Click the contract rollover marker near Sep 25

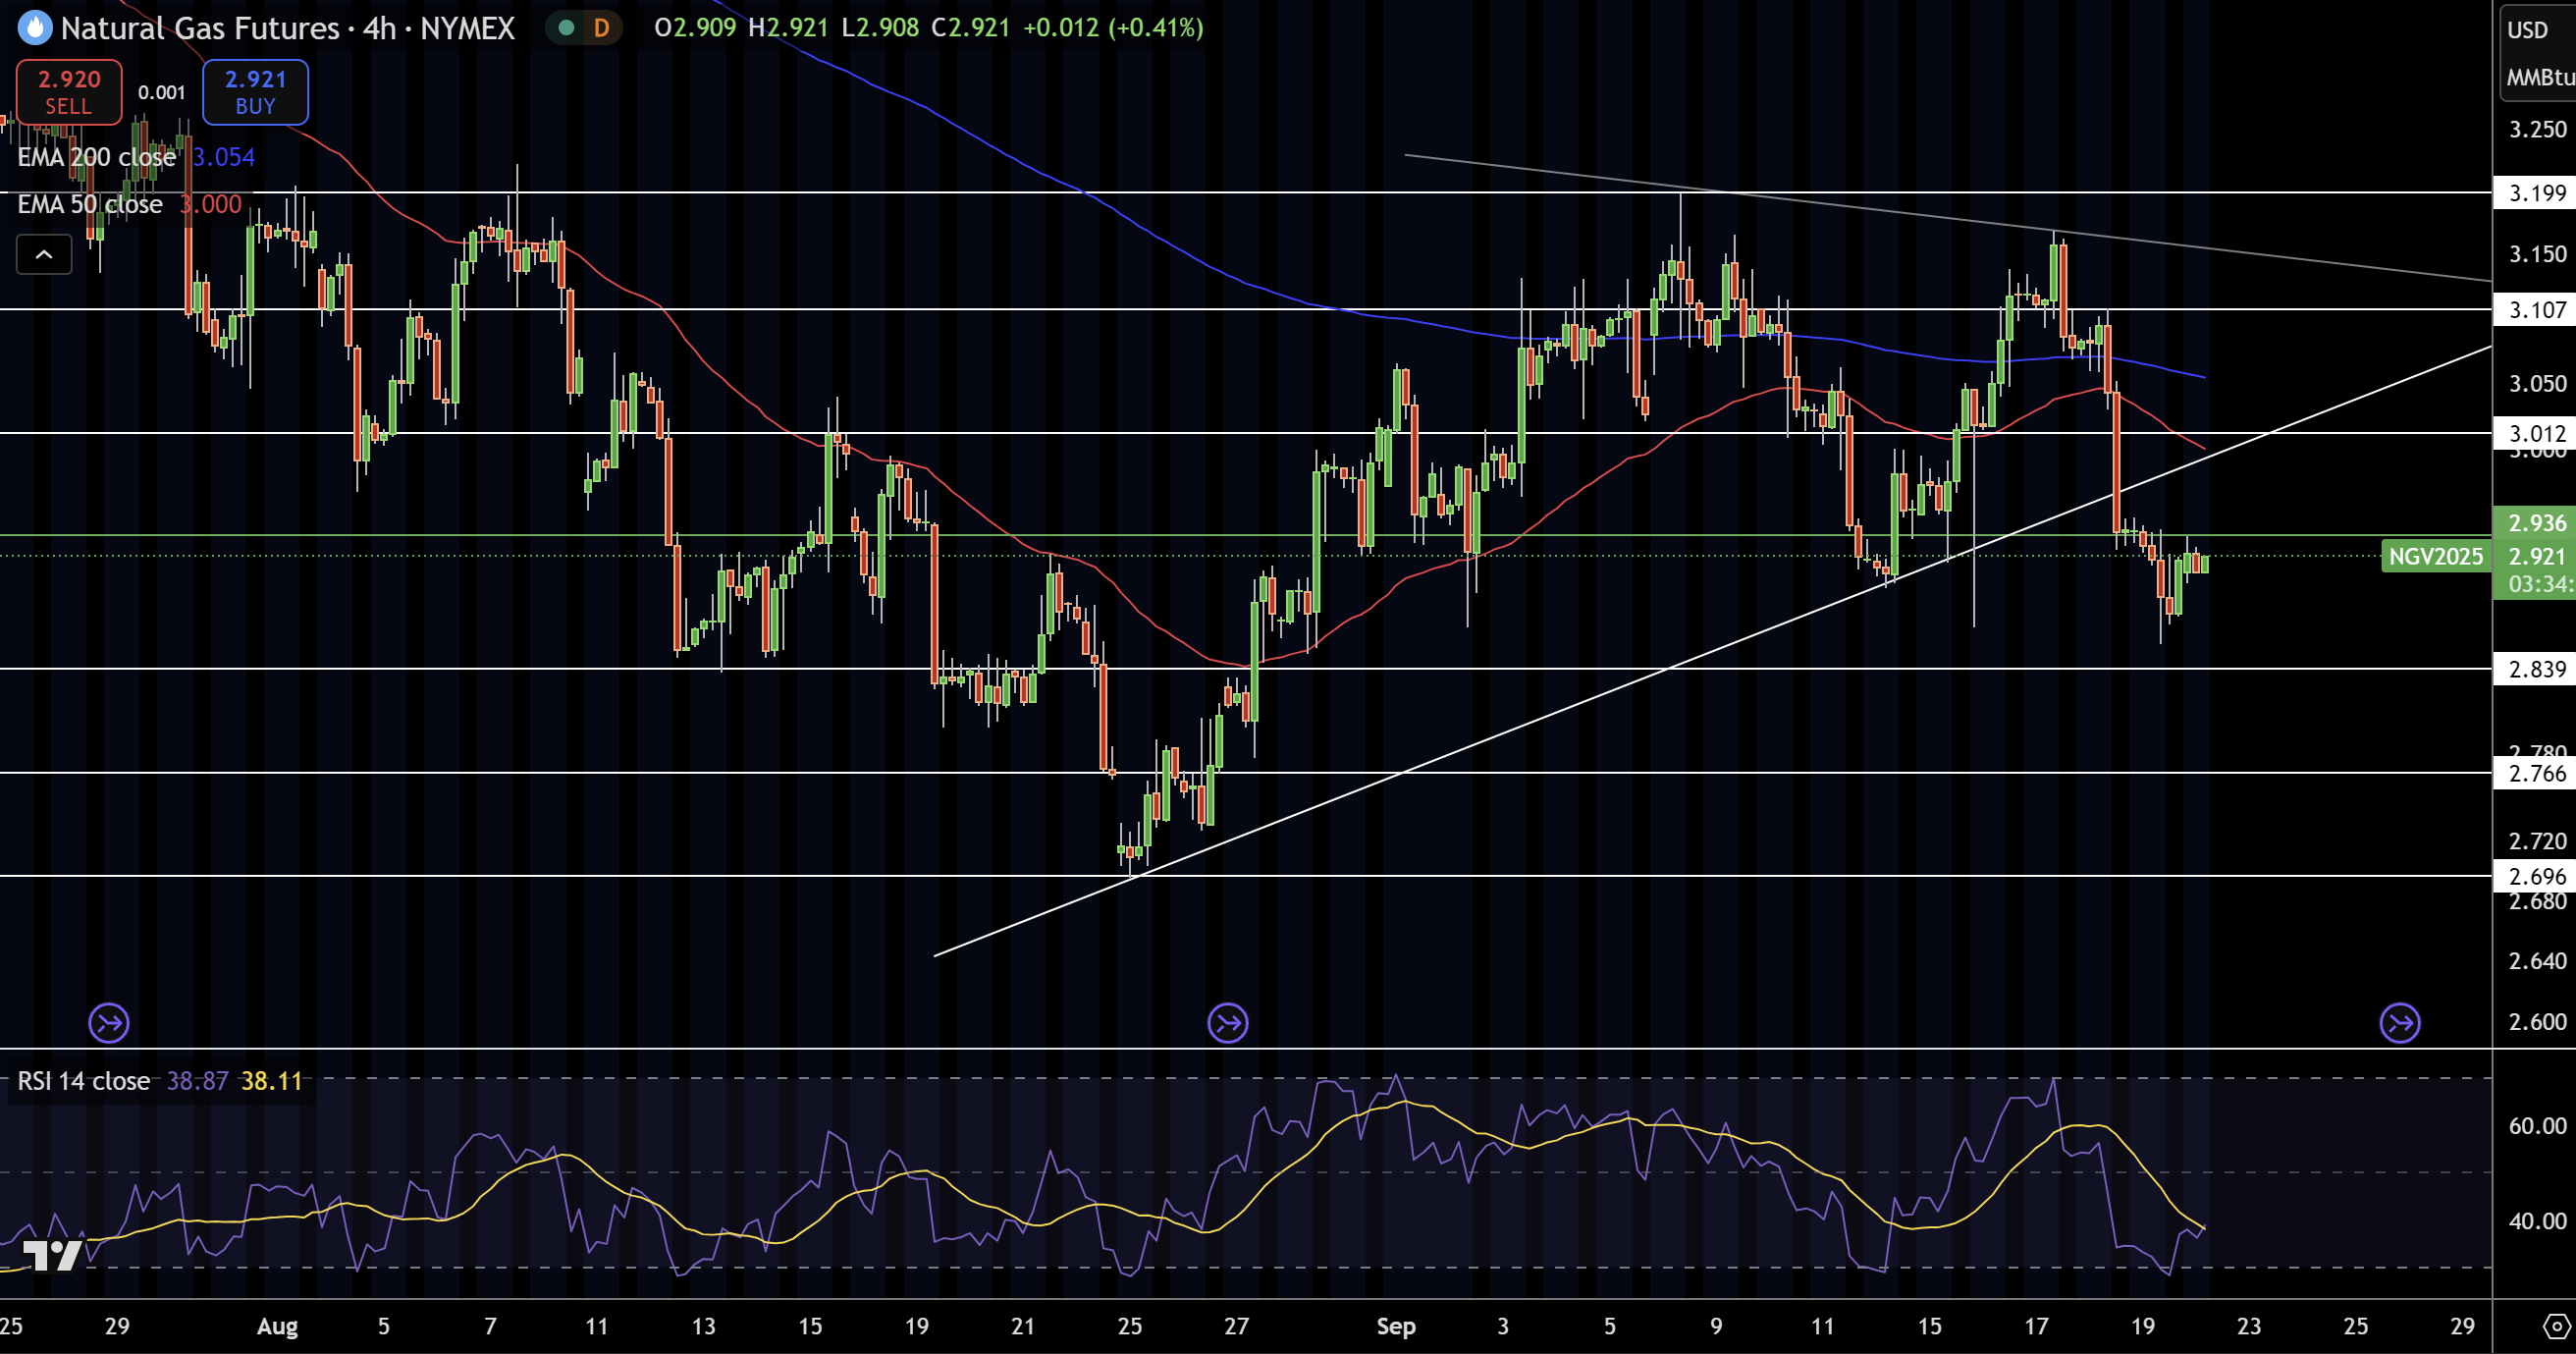pos(2401,1023)
